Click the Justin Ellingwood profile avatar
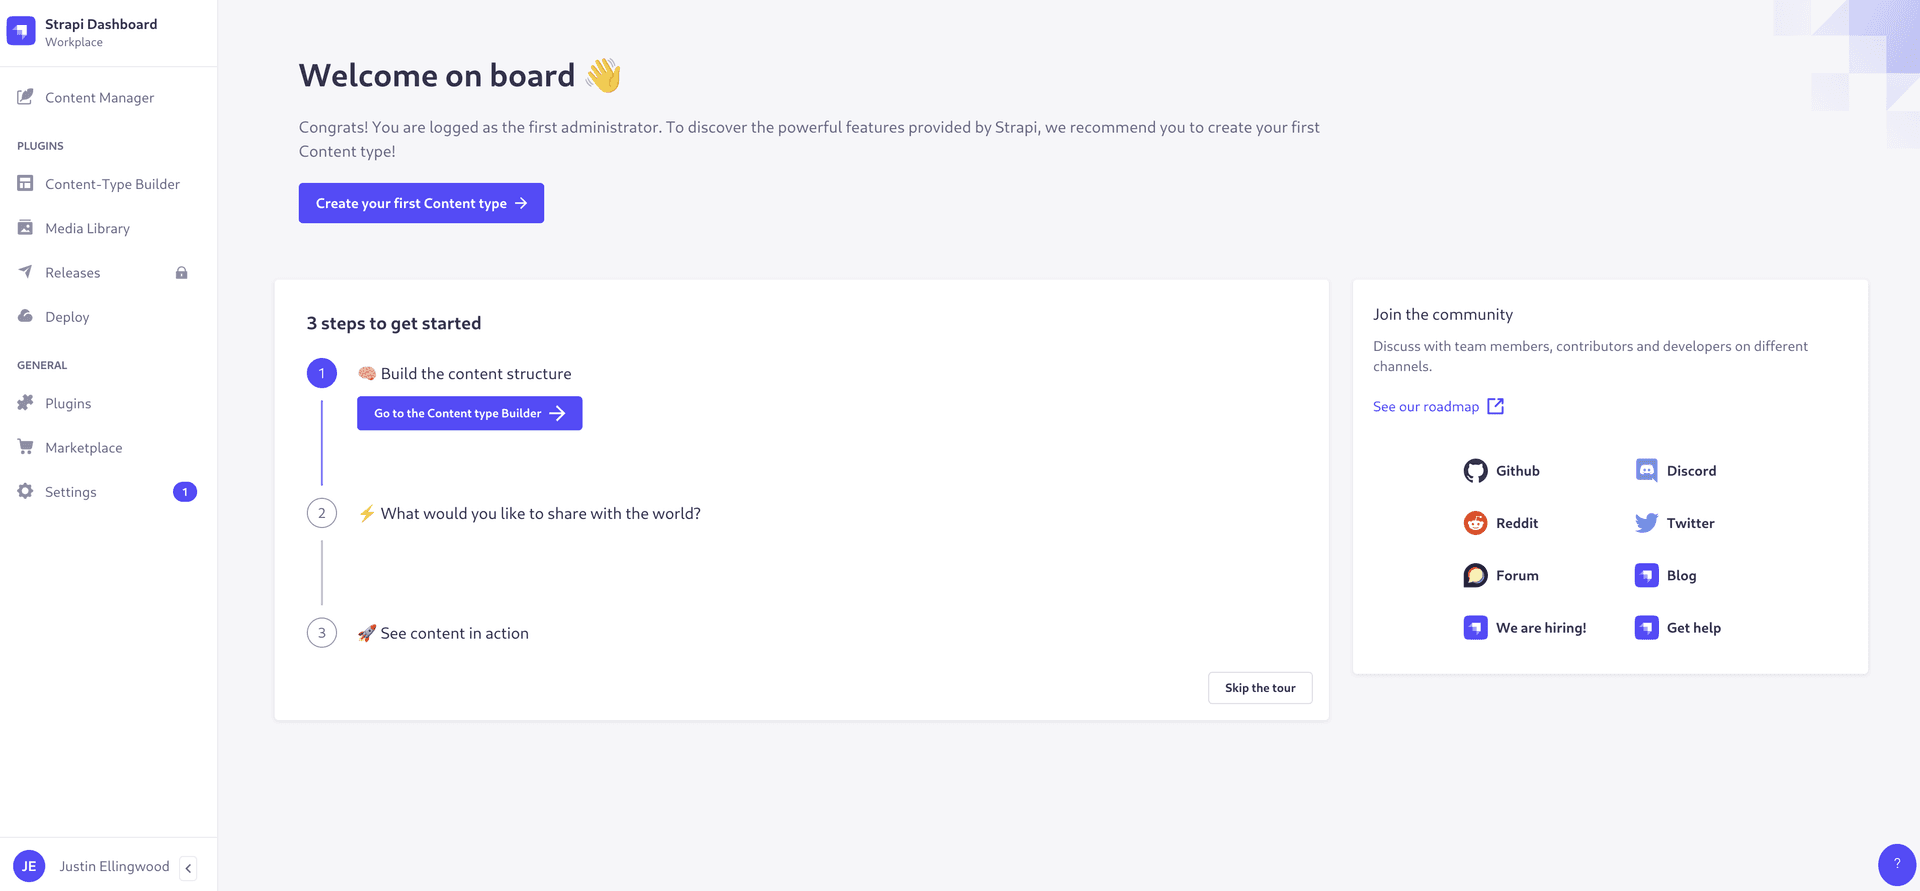The height and width of the screenshot is (891, 1920). tap(29, 866)
